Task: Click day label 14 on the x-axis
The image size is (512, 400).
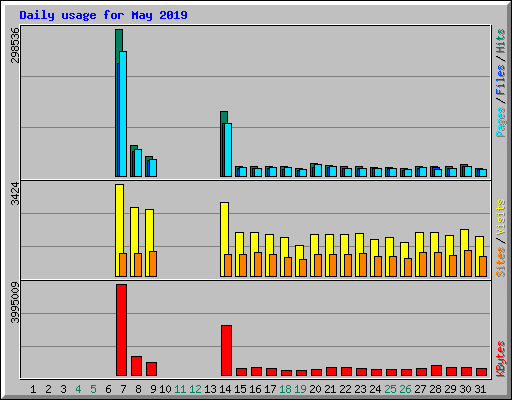Action: pyautogui.click(x=225, y=389)
